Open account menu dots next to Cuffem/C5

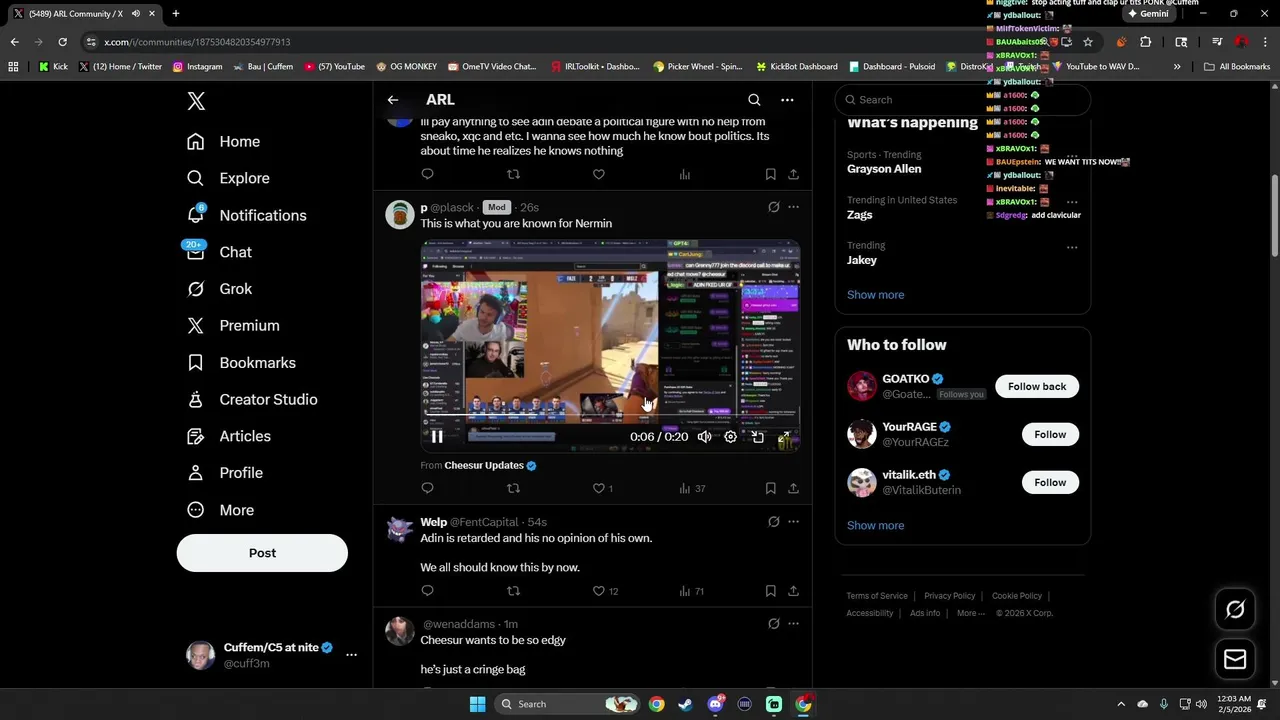pyautogui.click(x=351, y=655)
